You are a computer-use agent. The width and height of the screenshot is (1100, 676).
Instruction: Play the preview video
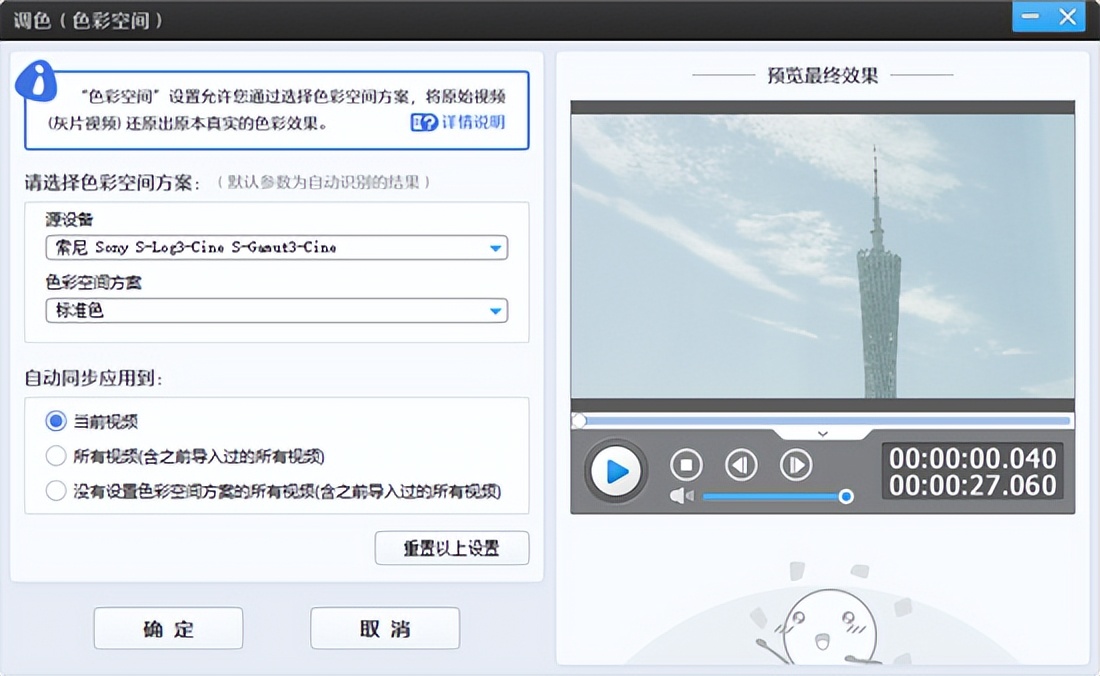(616, 470)
